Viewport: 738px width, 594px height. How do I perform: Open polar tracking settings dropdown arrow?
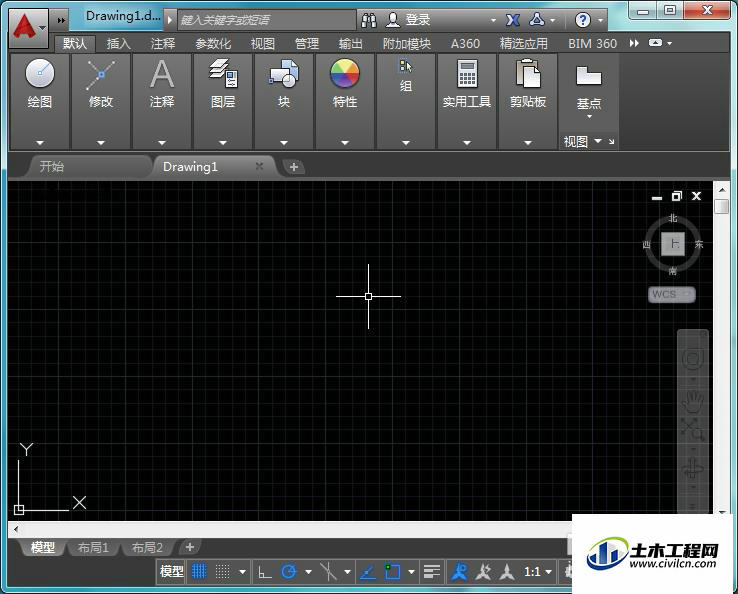click(308, 572)
